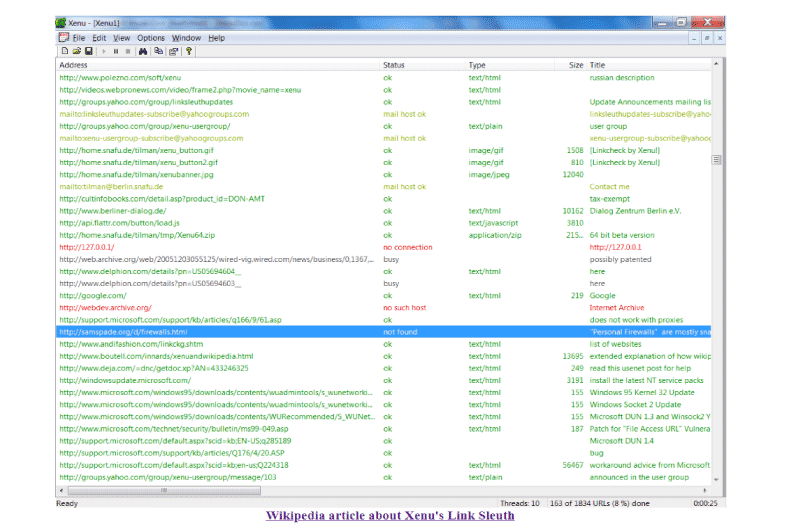Select the groups.yahoo.com linksleuthupdates row

pos(383,102)
